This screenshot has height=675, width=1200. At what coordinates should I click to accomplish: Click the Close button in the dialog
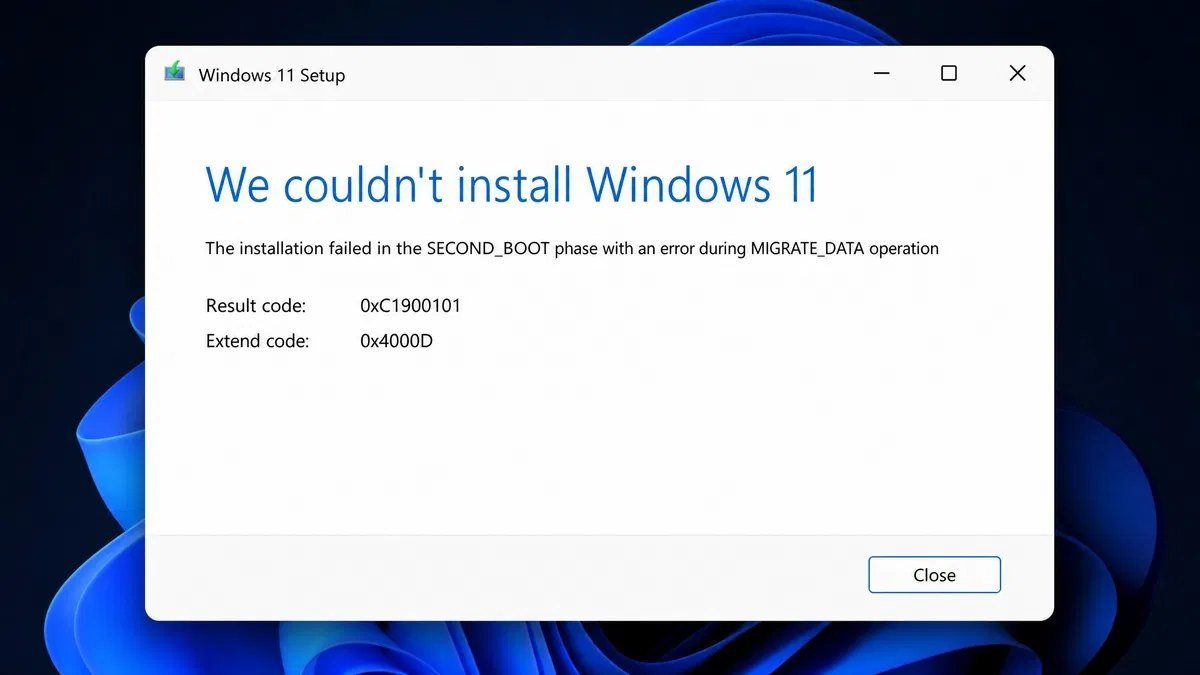point(934,575)
